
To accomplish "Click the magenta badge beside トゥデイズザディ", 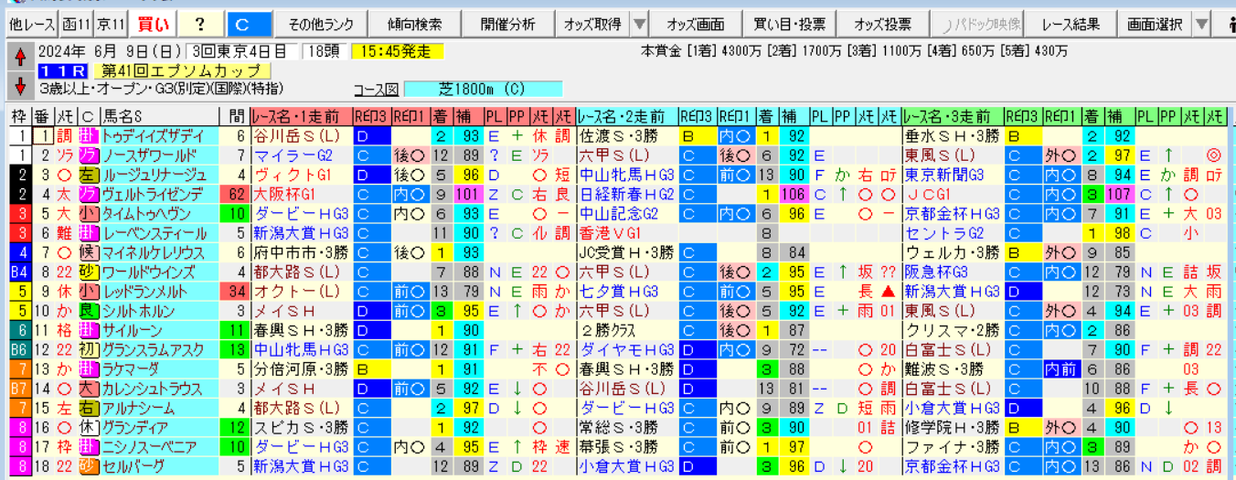I will [x=87, y=135].
